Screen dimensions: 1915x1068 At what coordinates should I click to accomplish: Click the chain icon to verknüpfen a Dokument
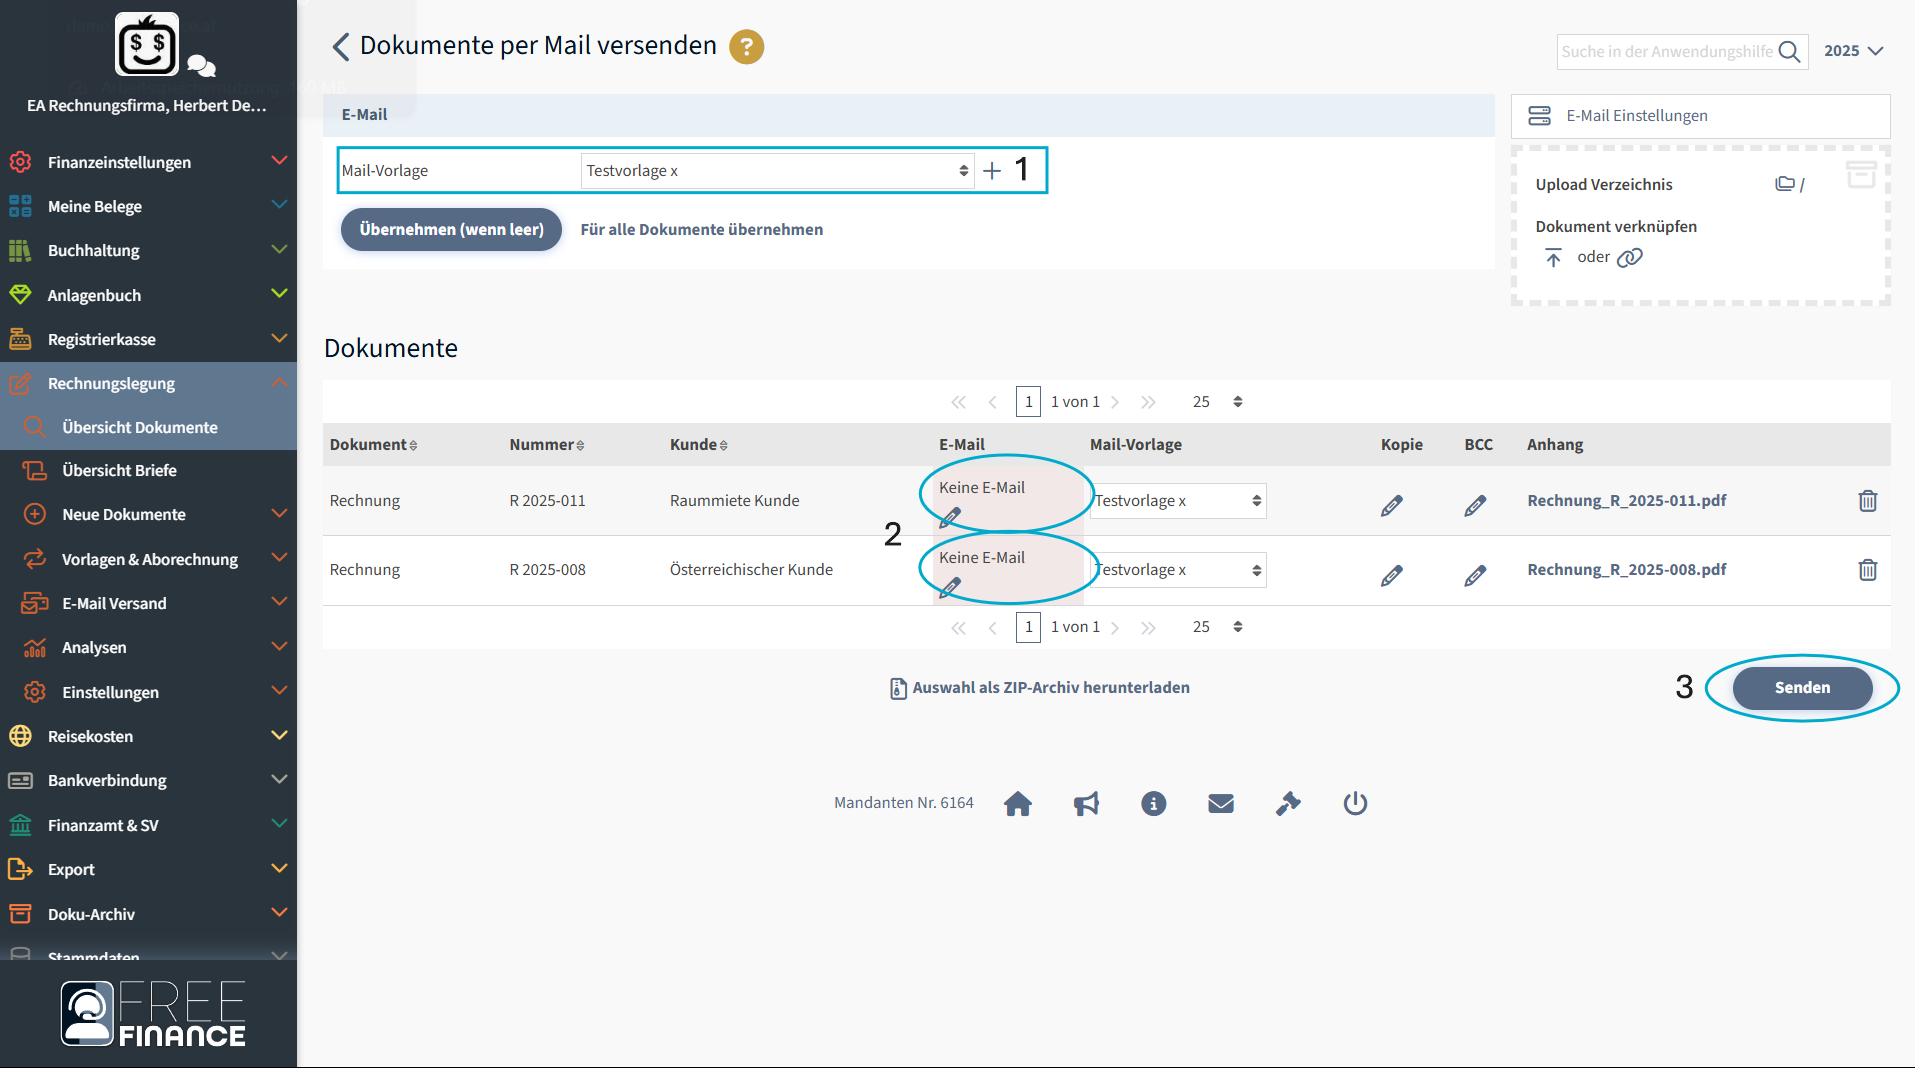click(1631, 257)
